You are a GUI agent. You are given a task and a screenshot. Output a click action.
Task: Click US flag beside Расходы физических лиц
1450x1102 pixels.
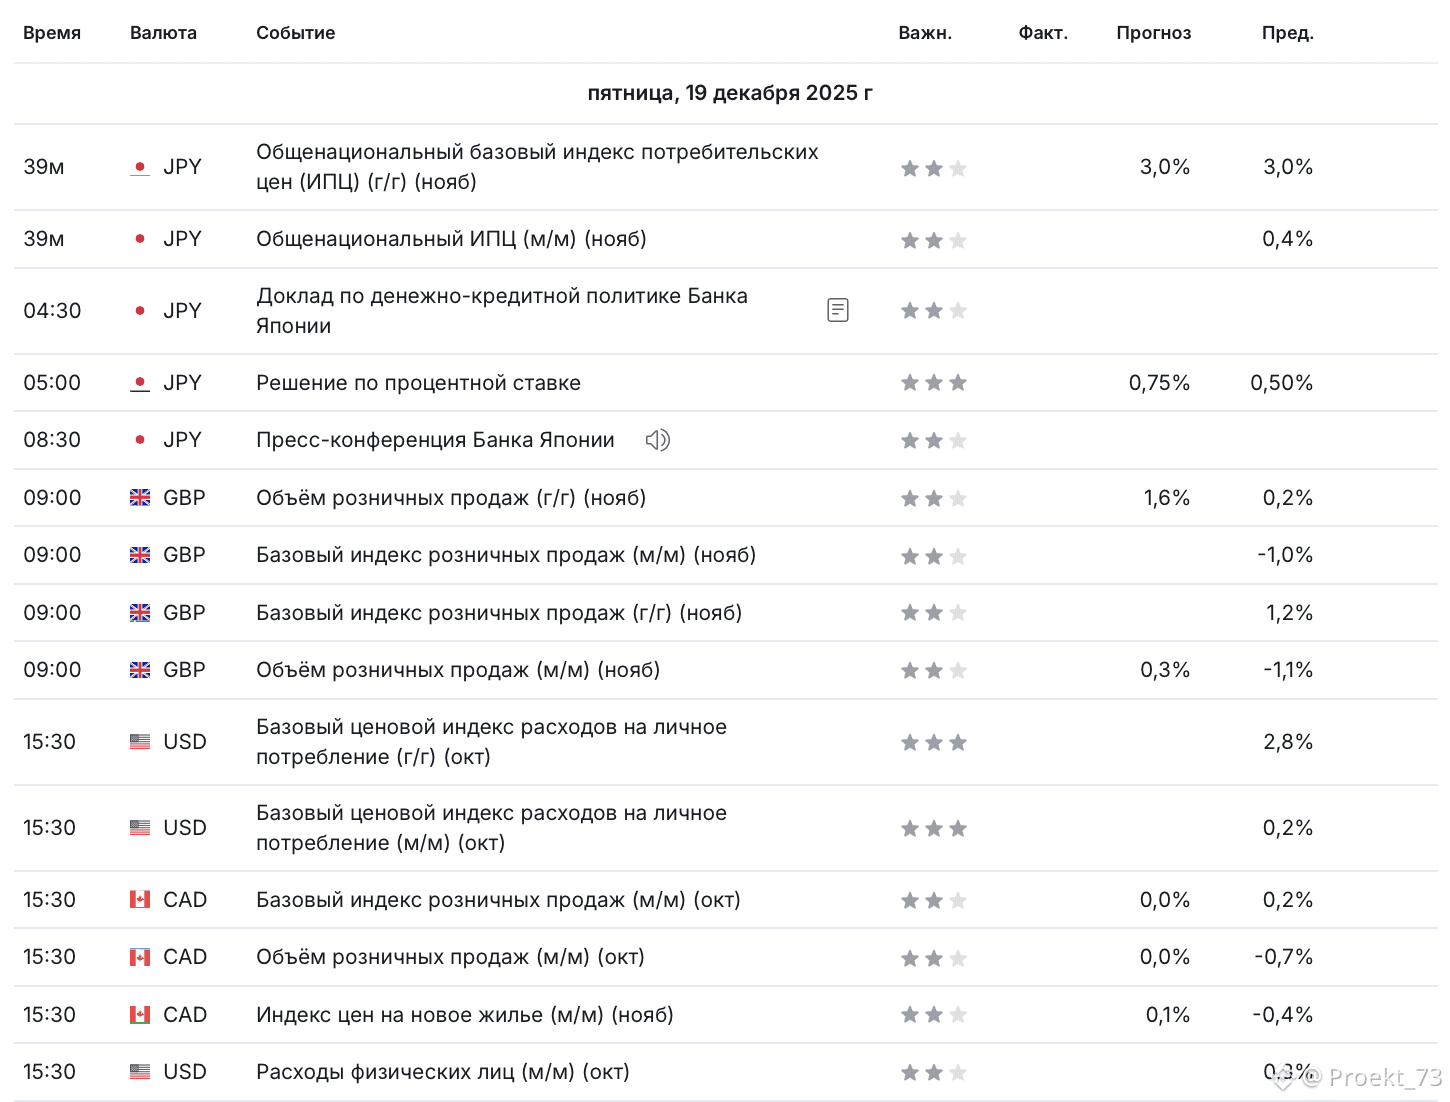140,1072
